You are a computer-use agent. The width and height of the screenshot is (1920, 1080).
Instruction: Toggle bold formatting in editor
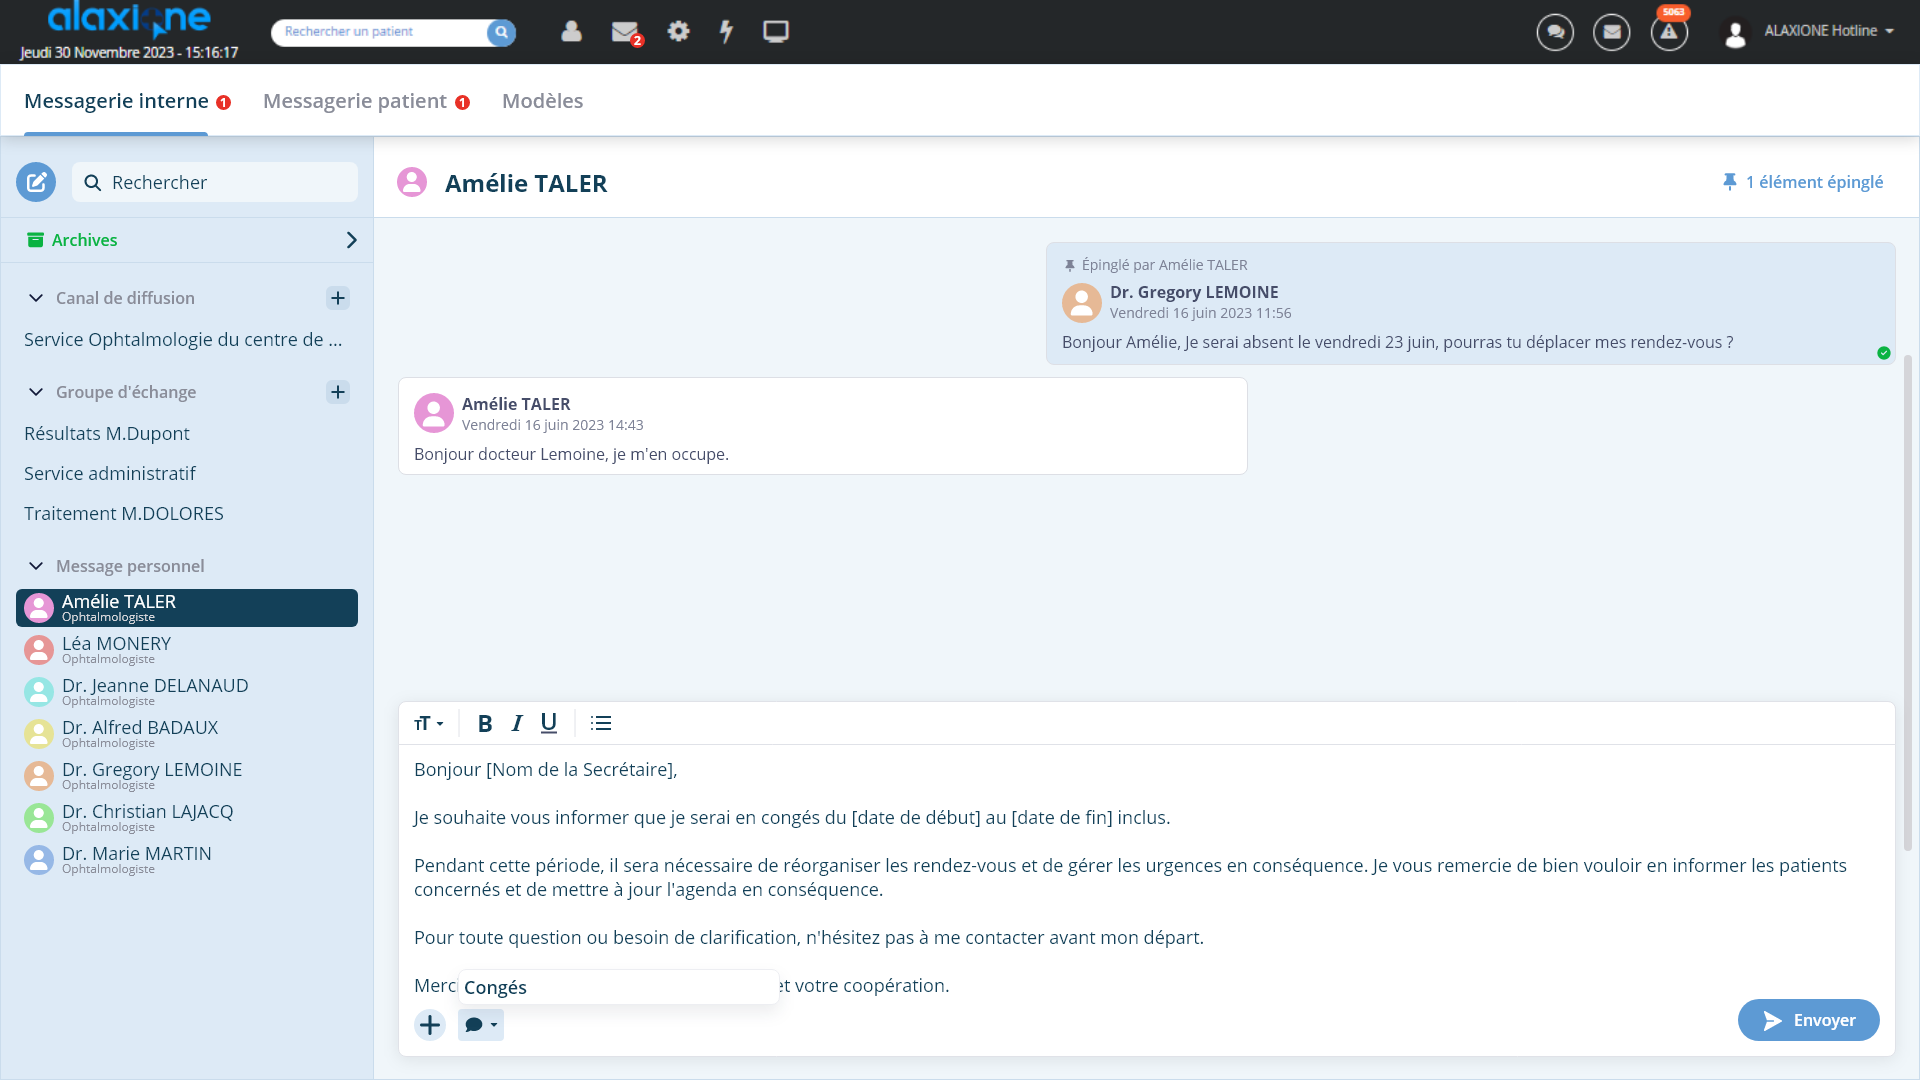[x=485, y=723]
